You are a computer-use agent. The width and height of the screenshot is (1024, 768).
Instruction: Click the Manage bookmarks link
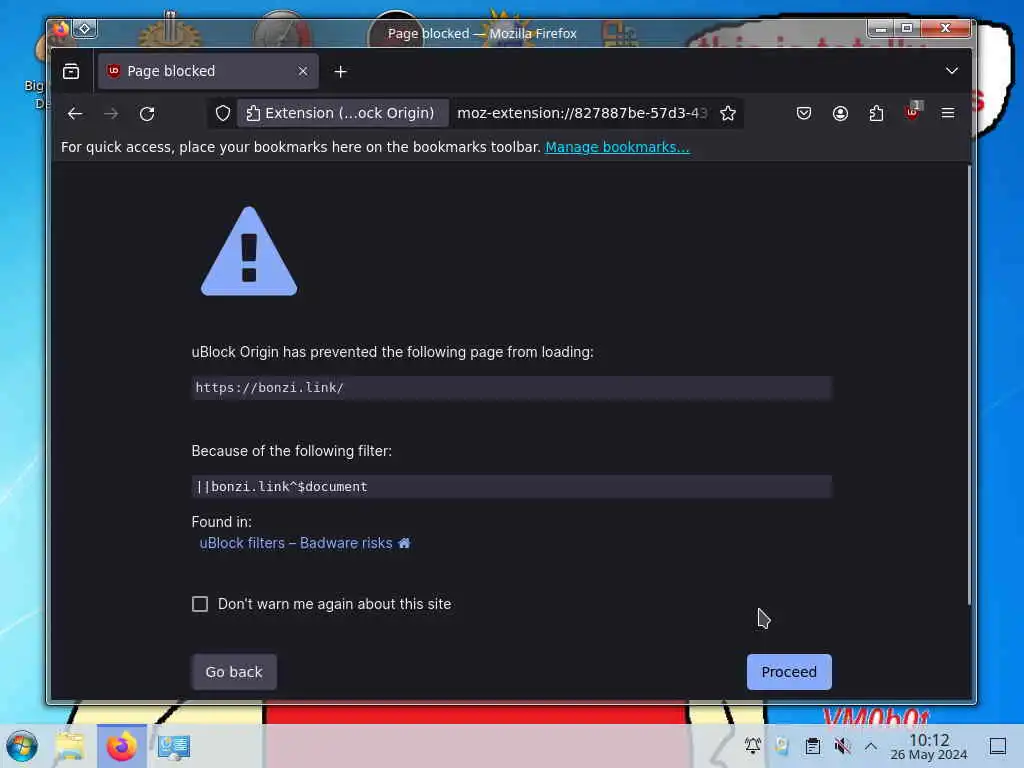617,147
